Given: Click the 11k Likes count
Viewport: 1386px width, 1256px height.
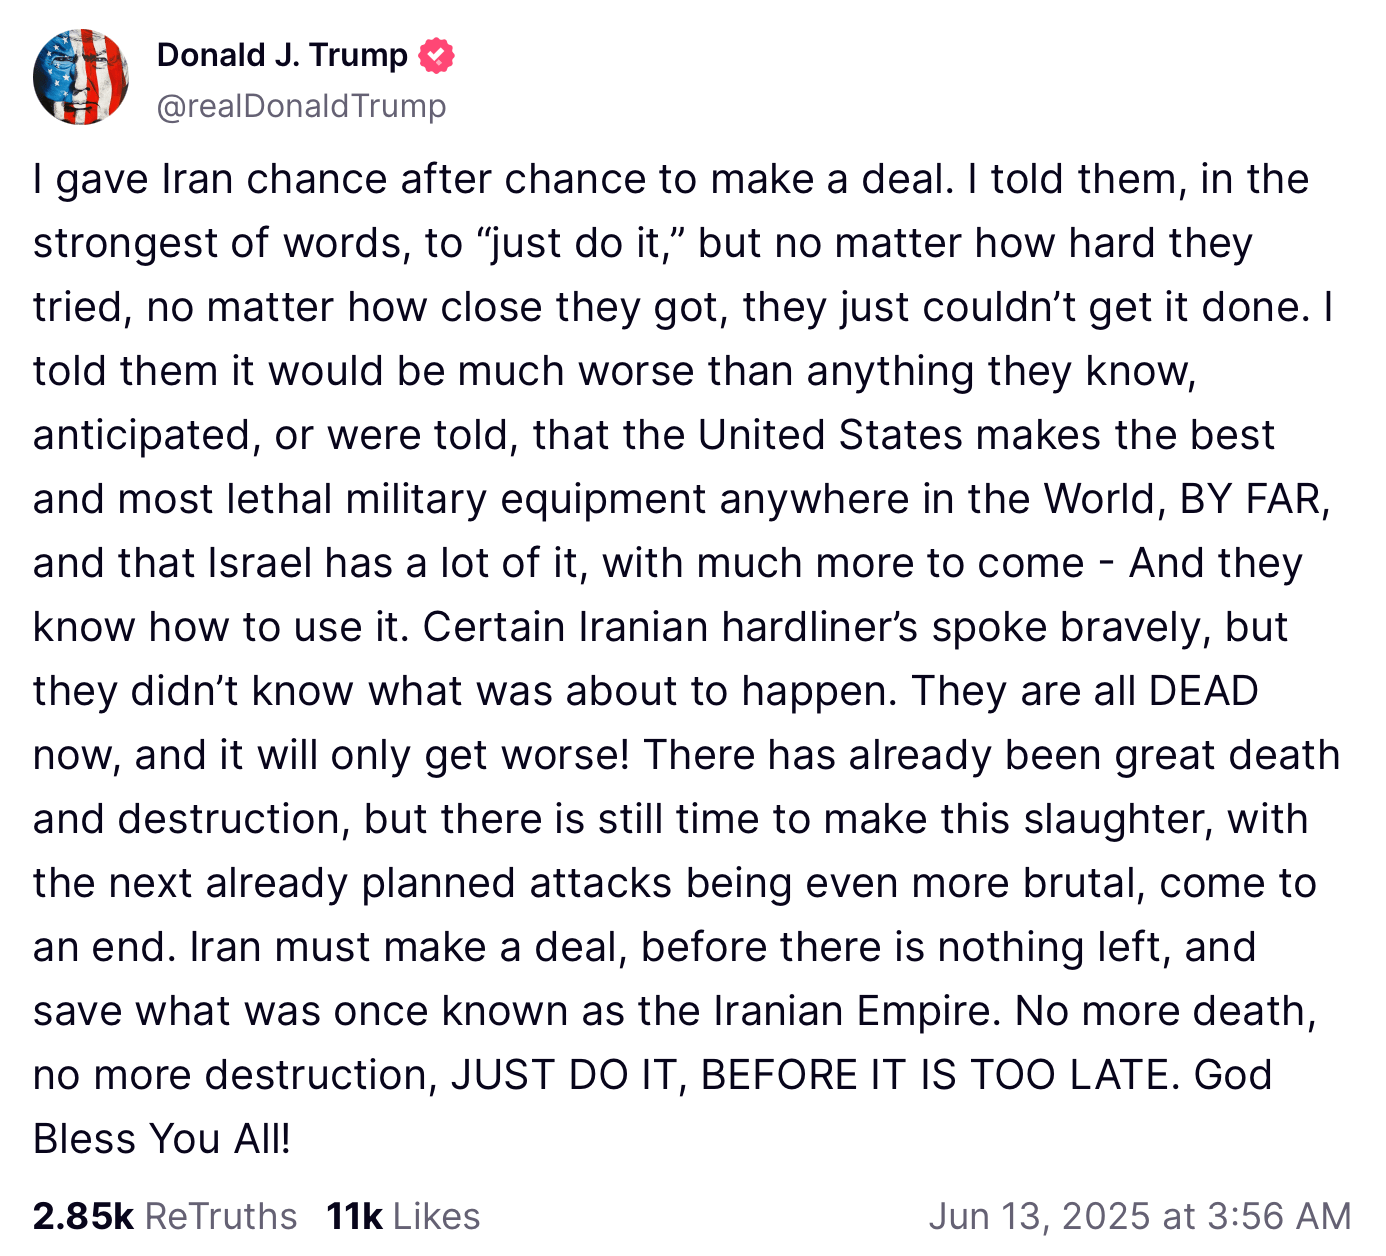Looking at the screenshot, I should pos(354,1216).
